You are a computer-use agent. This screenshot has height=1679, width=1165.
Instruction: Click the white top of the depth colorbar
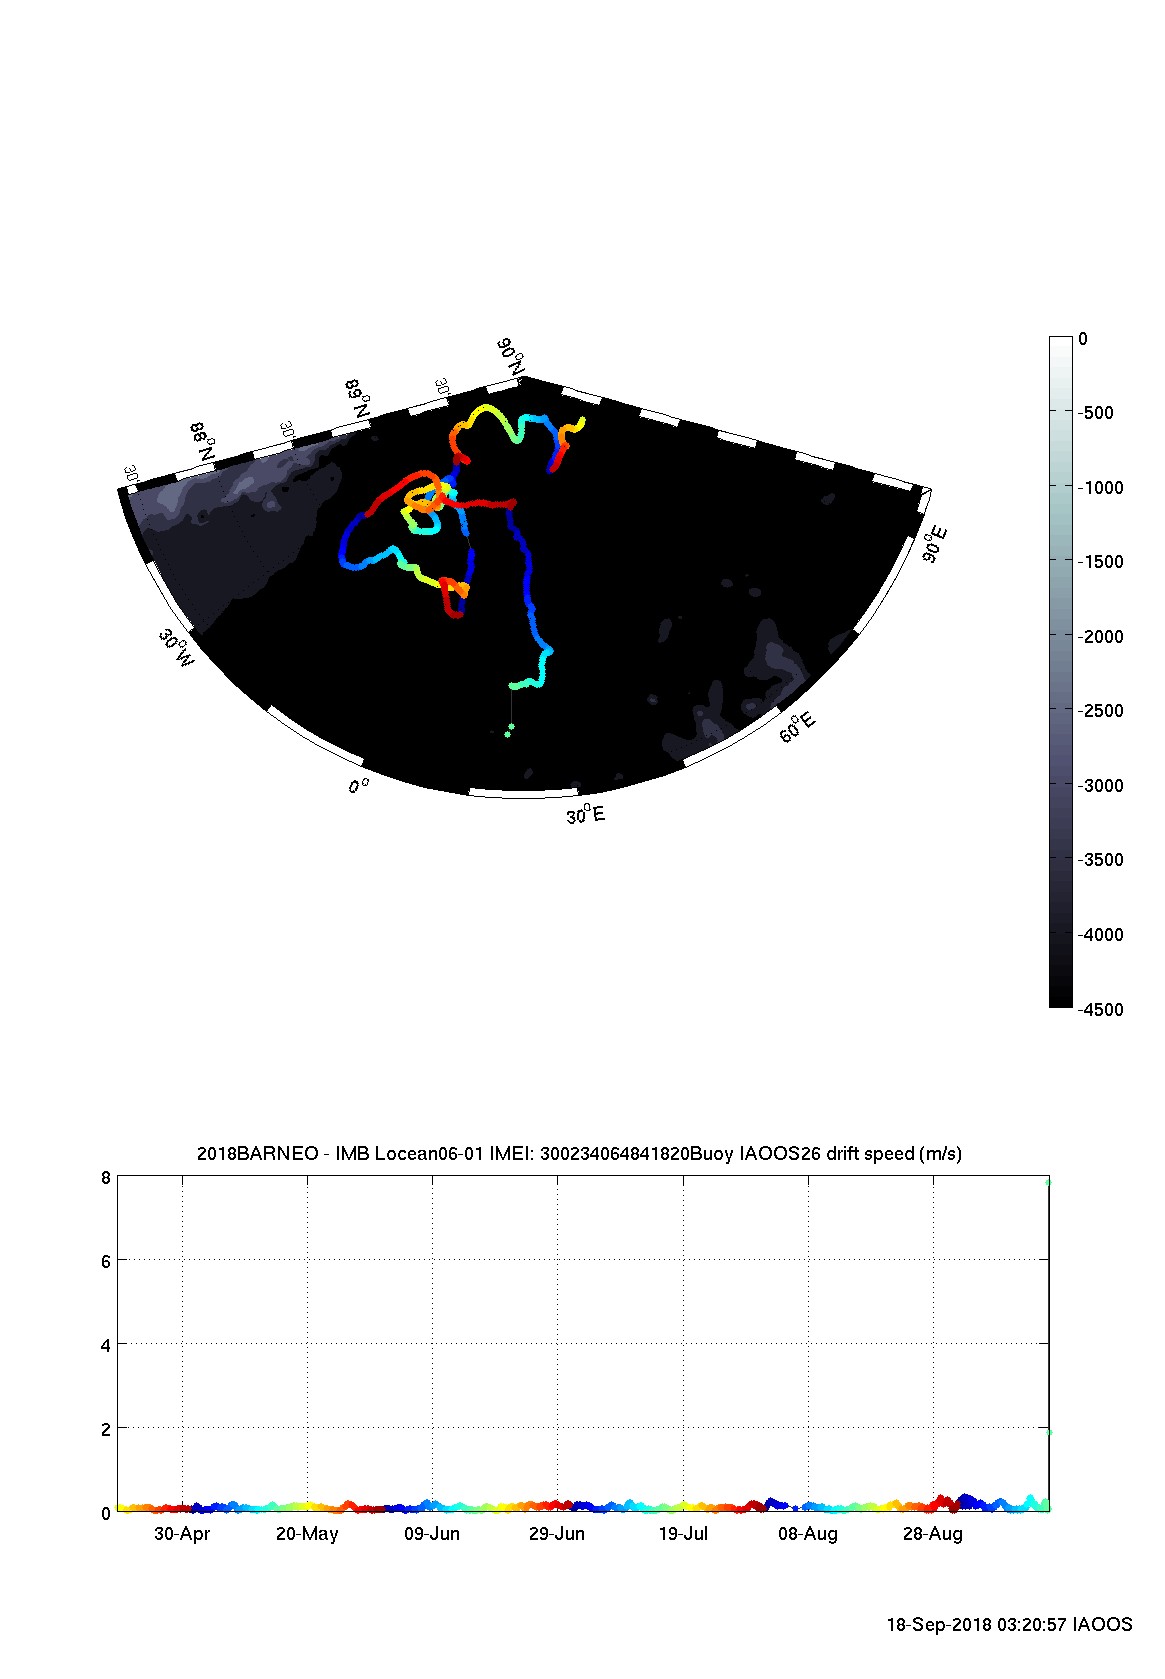point(1060,346)
